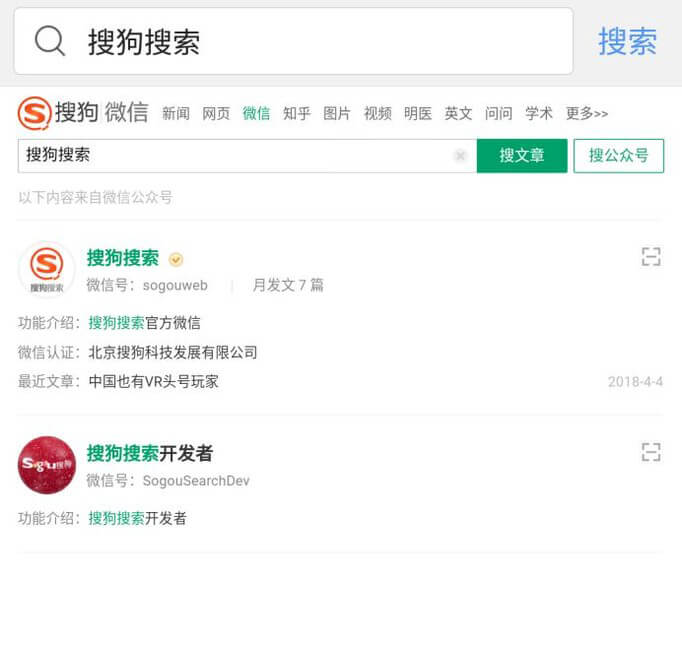The height and width of the screenshot is (645, 682).
Task: Click the 搜公众号 button
Action: tap(618, 156)
